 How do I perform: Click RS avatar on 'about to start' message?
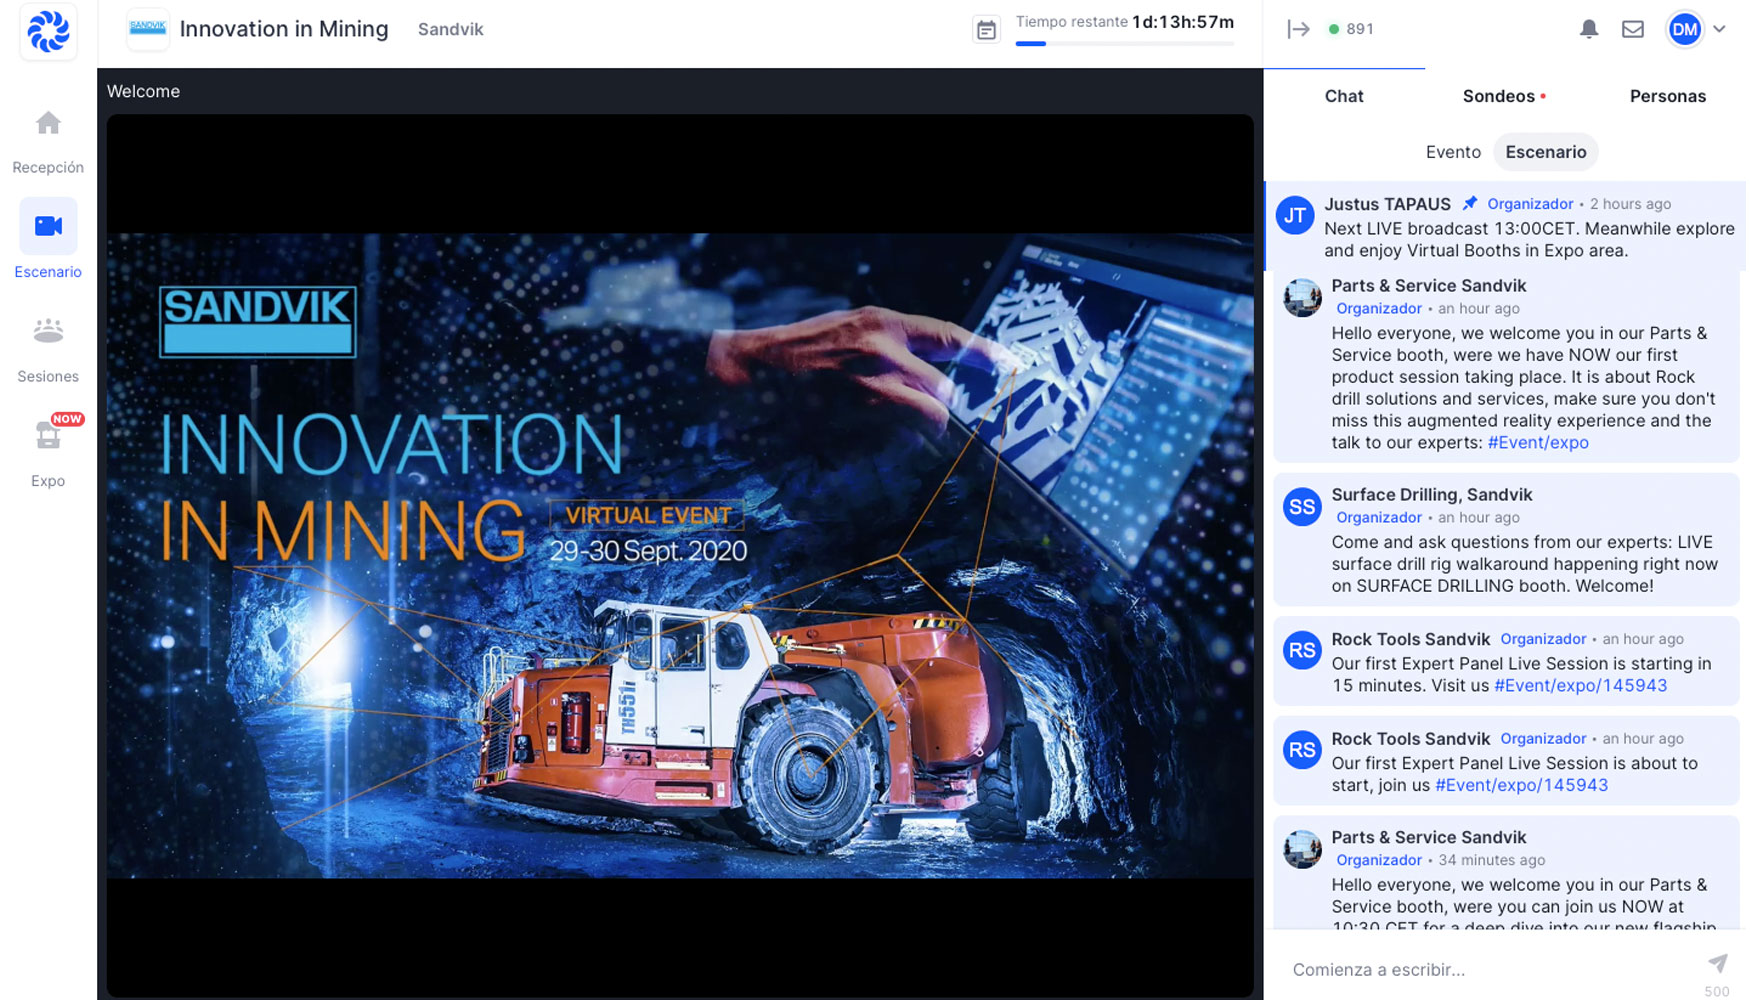[1302, 750]
